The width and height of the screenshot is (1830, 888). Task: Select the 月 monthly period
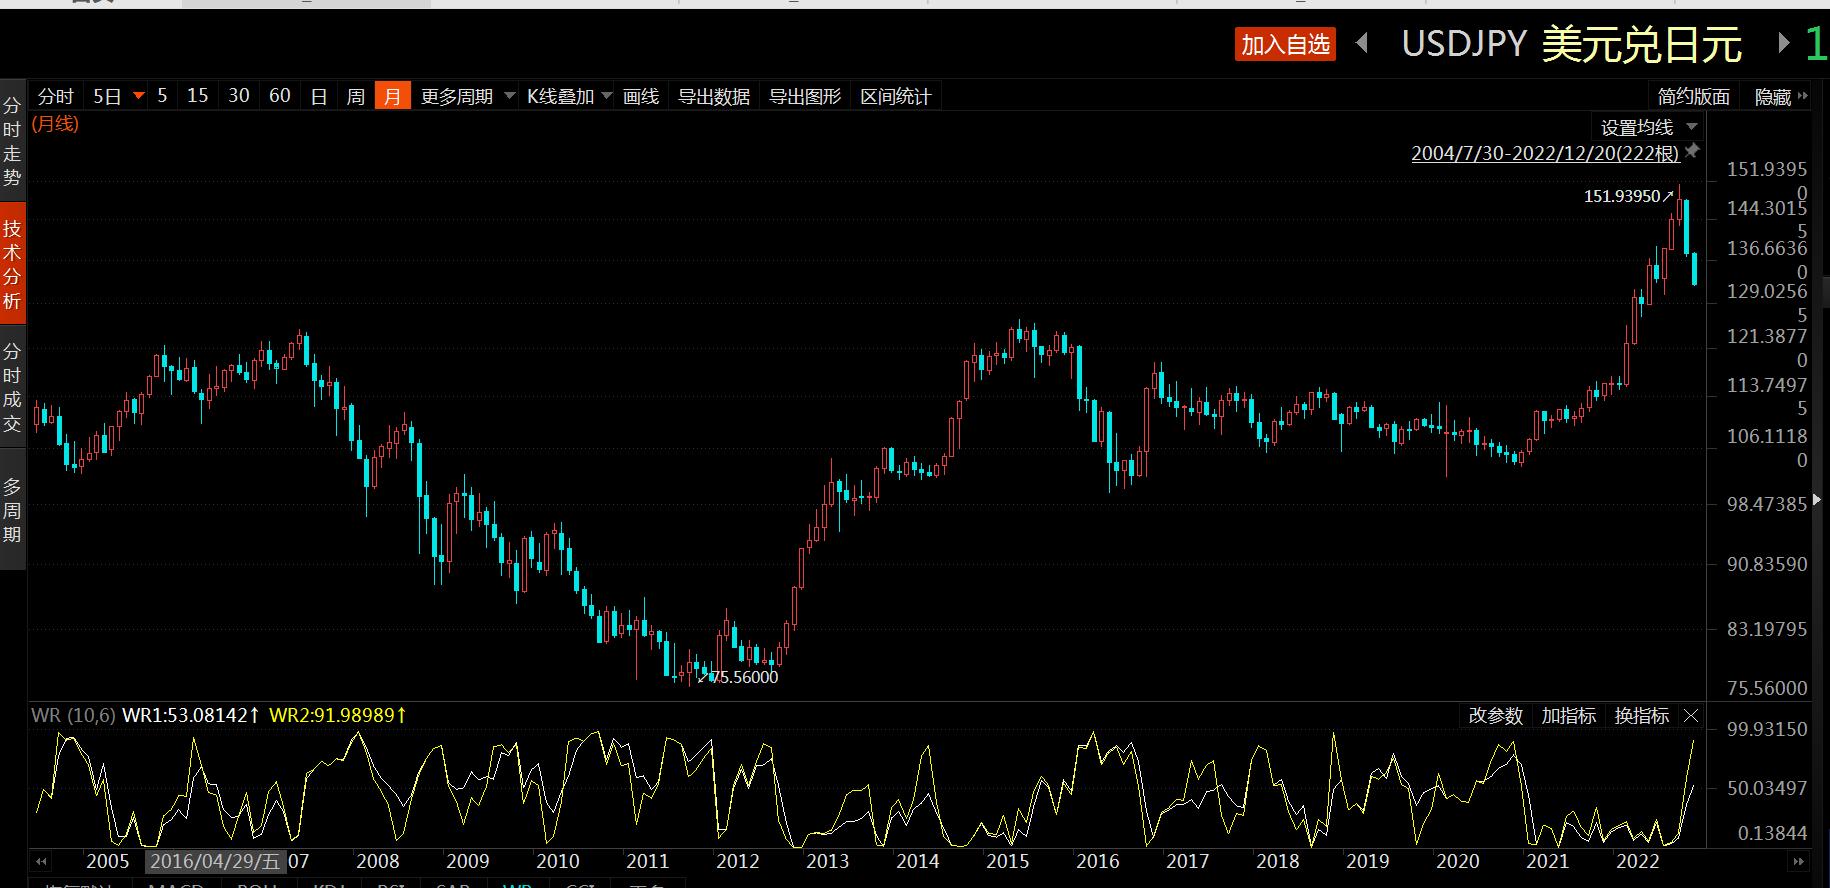[392, 96]
